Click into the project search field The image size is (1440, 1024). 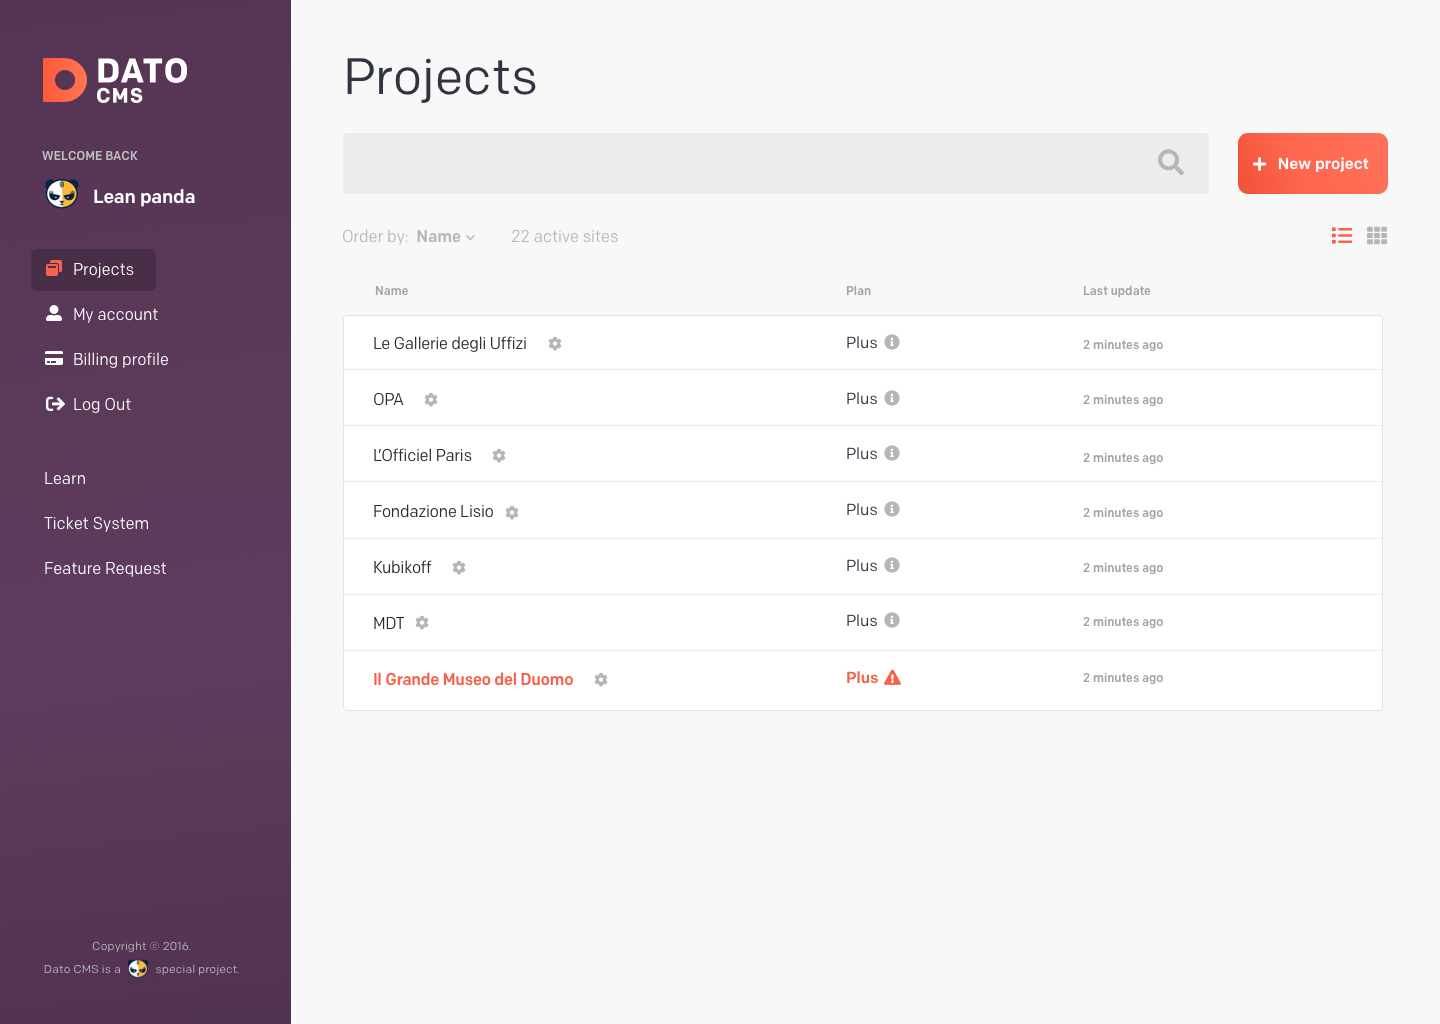776,163
